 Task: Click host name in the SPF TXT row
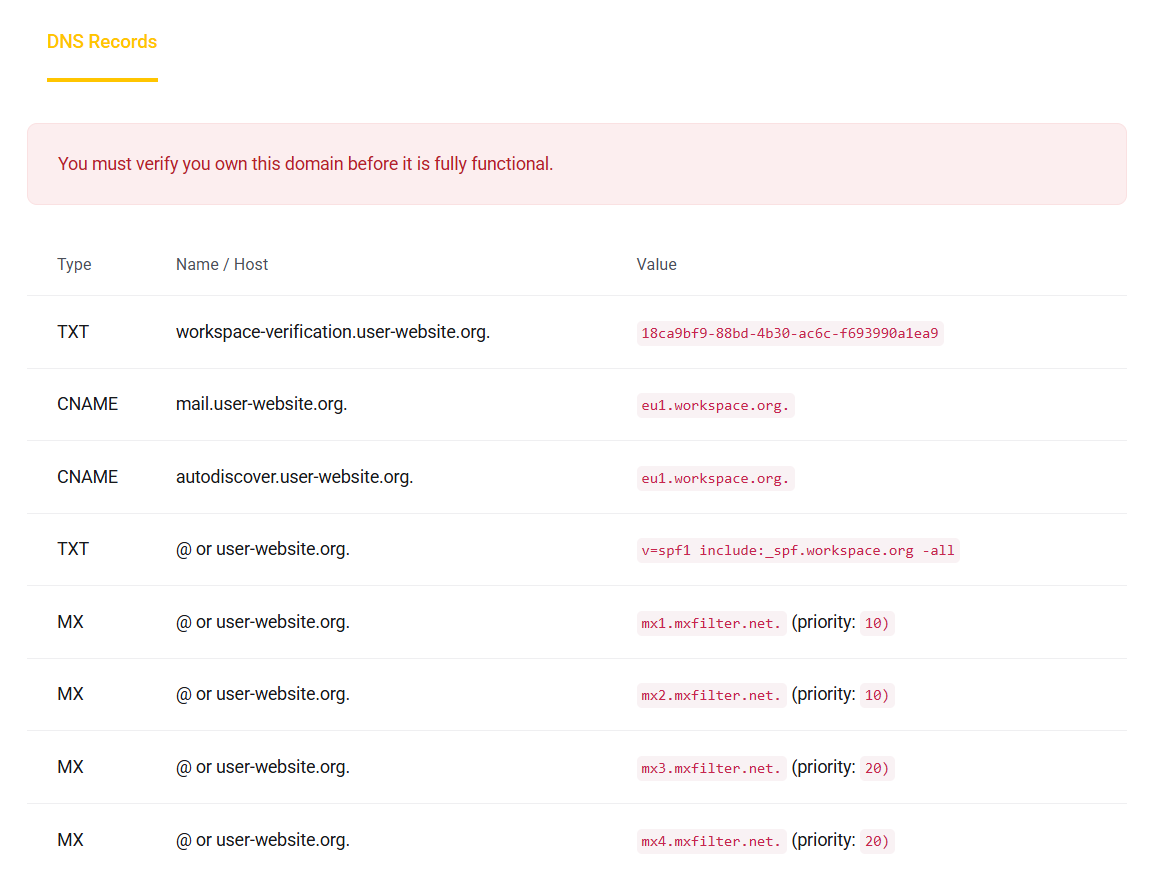[x=262, y=550]
